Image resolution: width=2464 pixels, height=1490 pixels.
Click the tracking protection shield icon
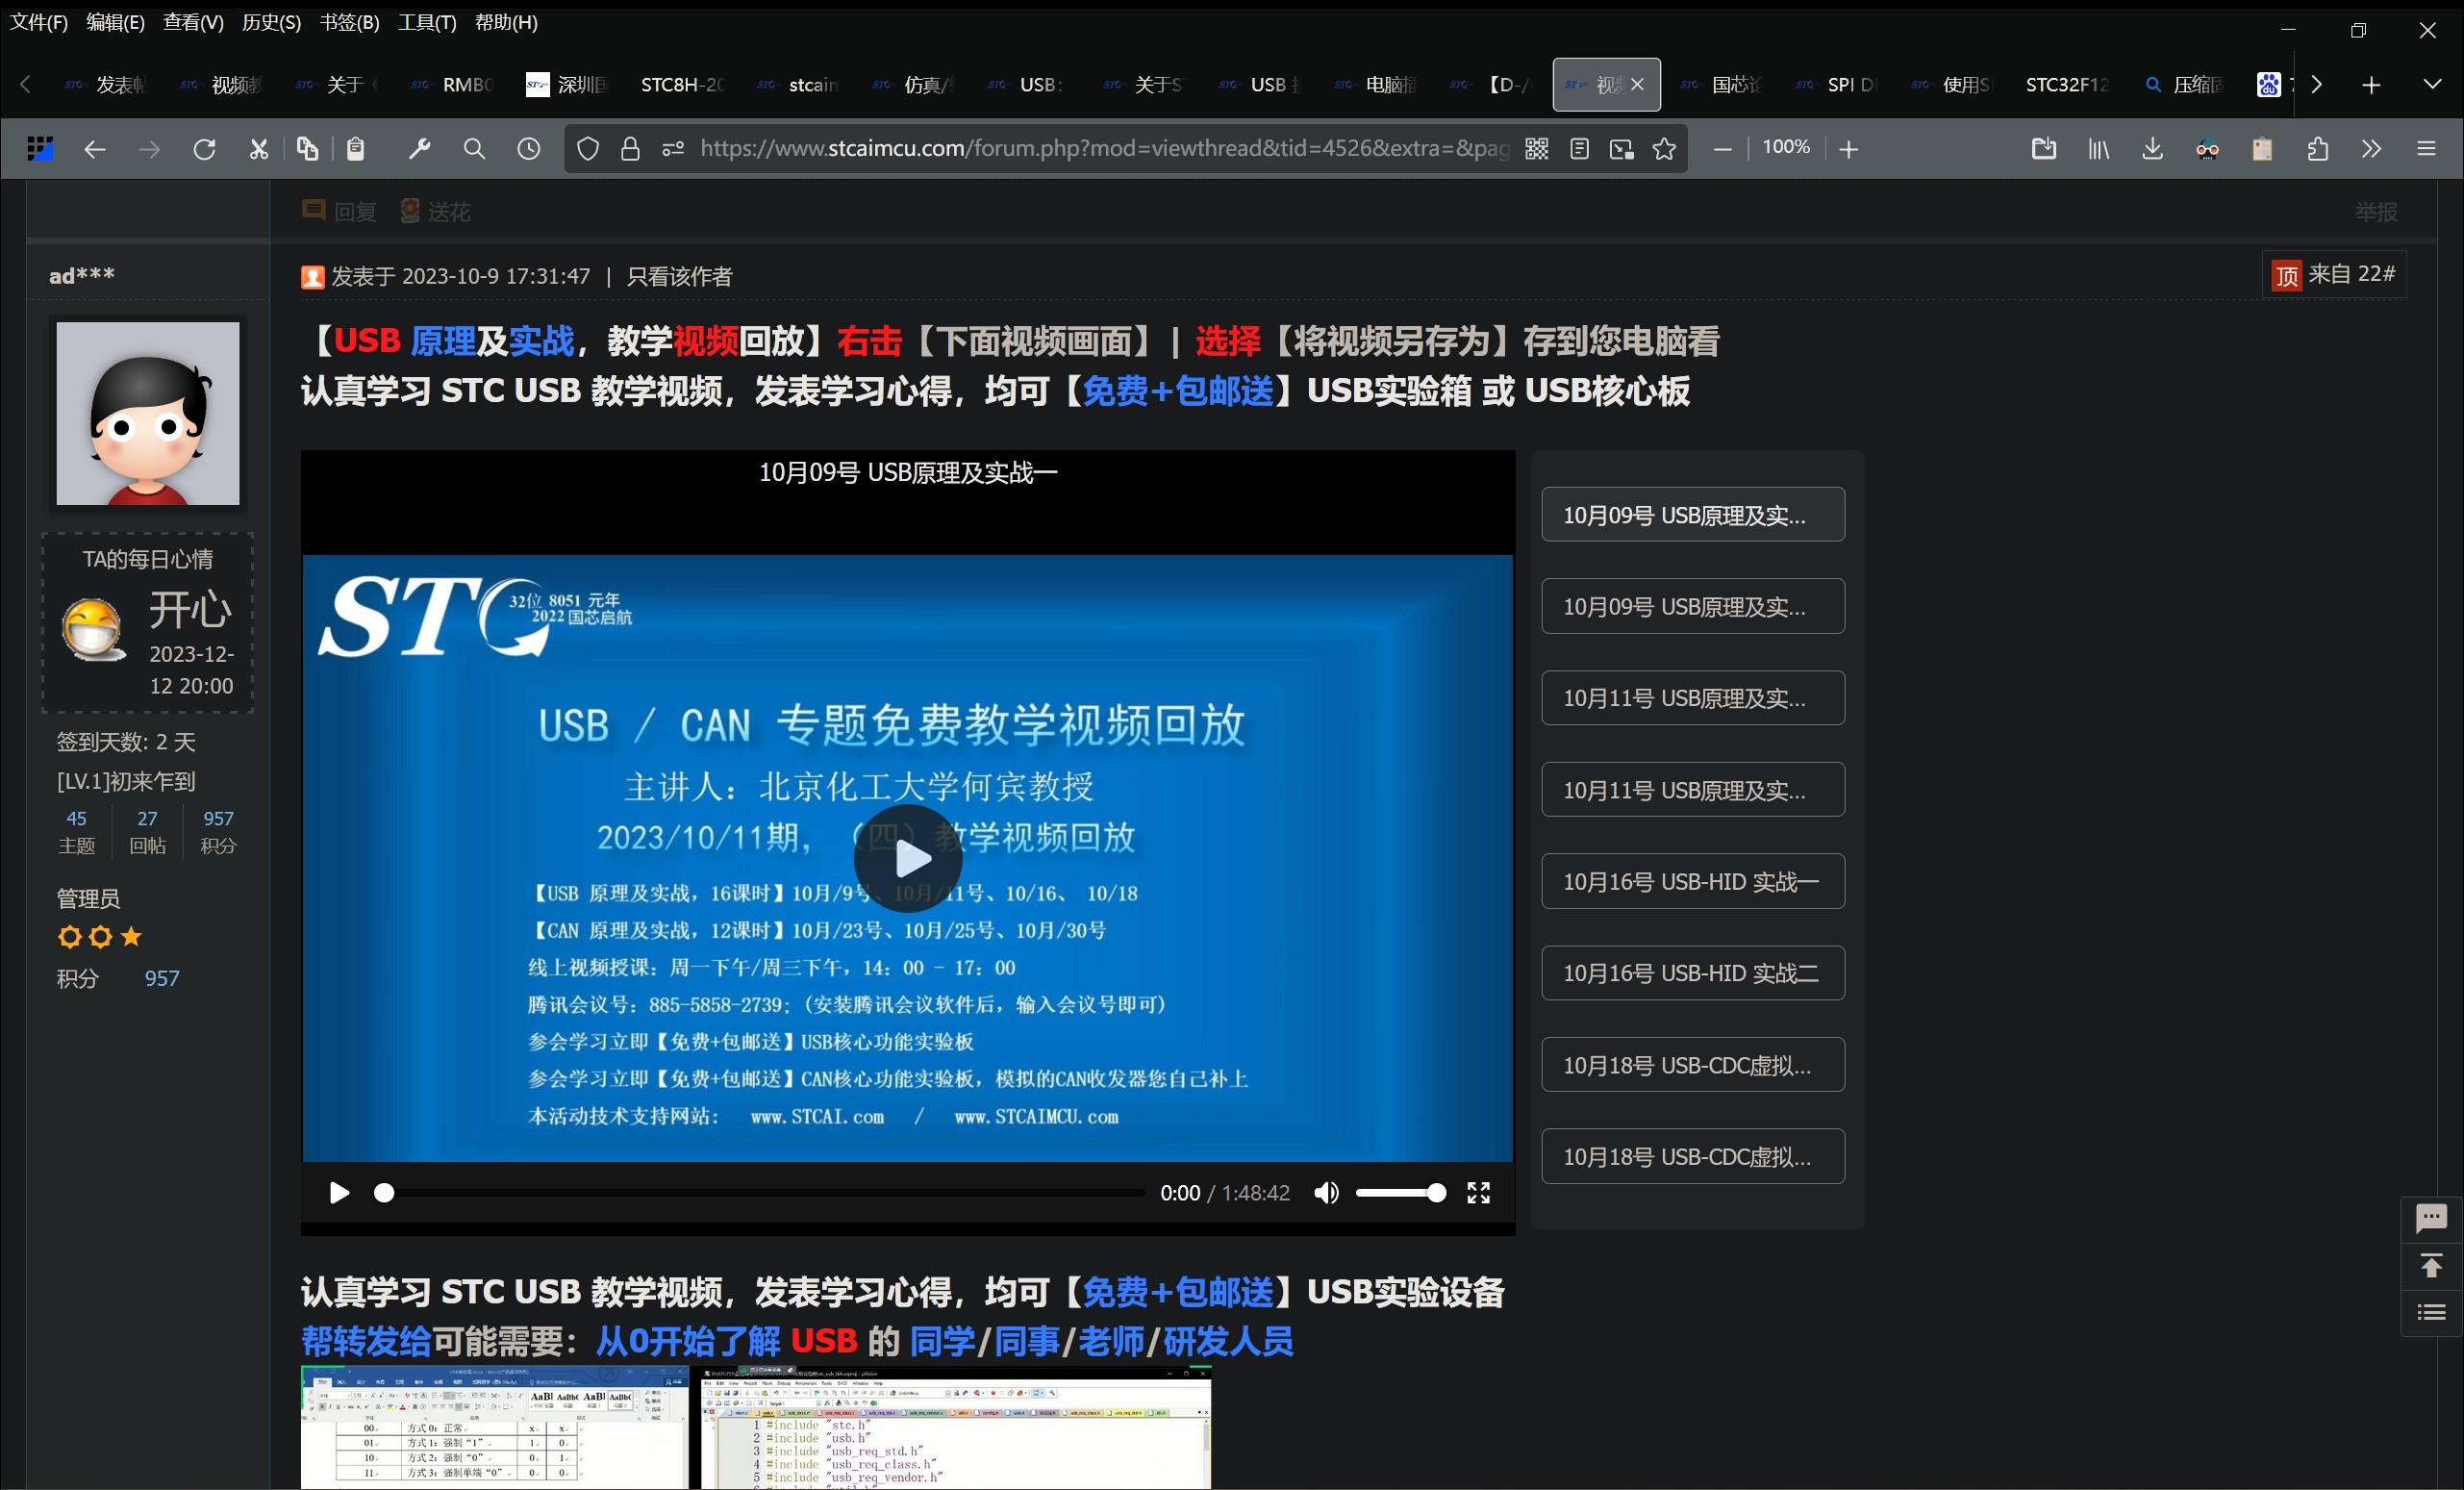[588, 149]
